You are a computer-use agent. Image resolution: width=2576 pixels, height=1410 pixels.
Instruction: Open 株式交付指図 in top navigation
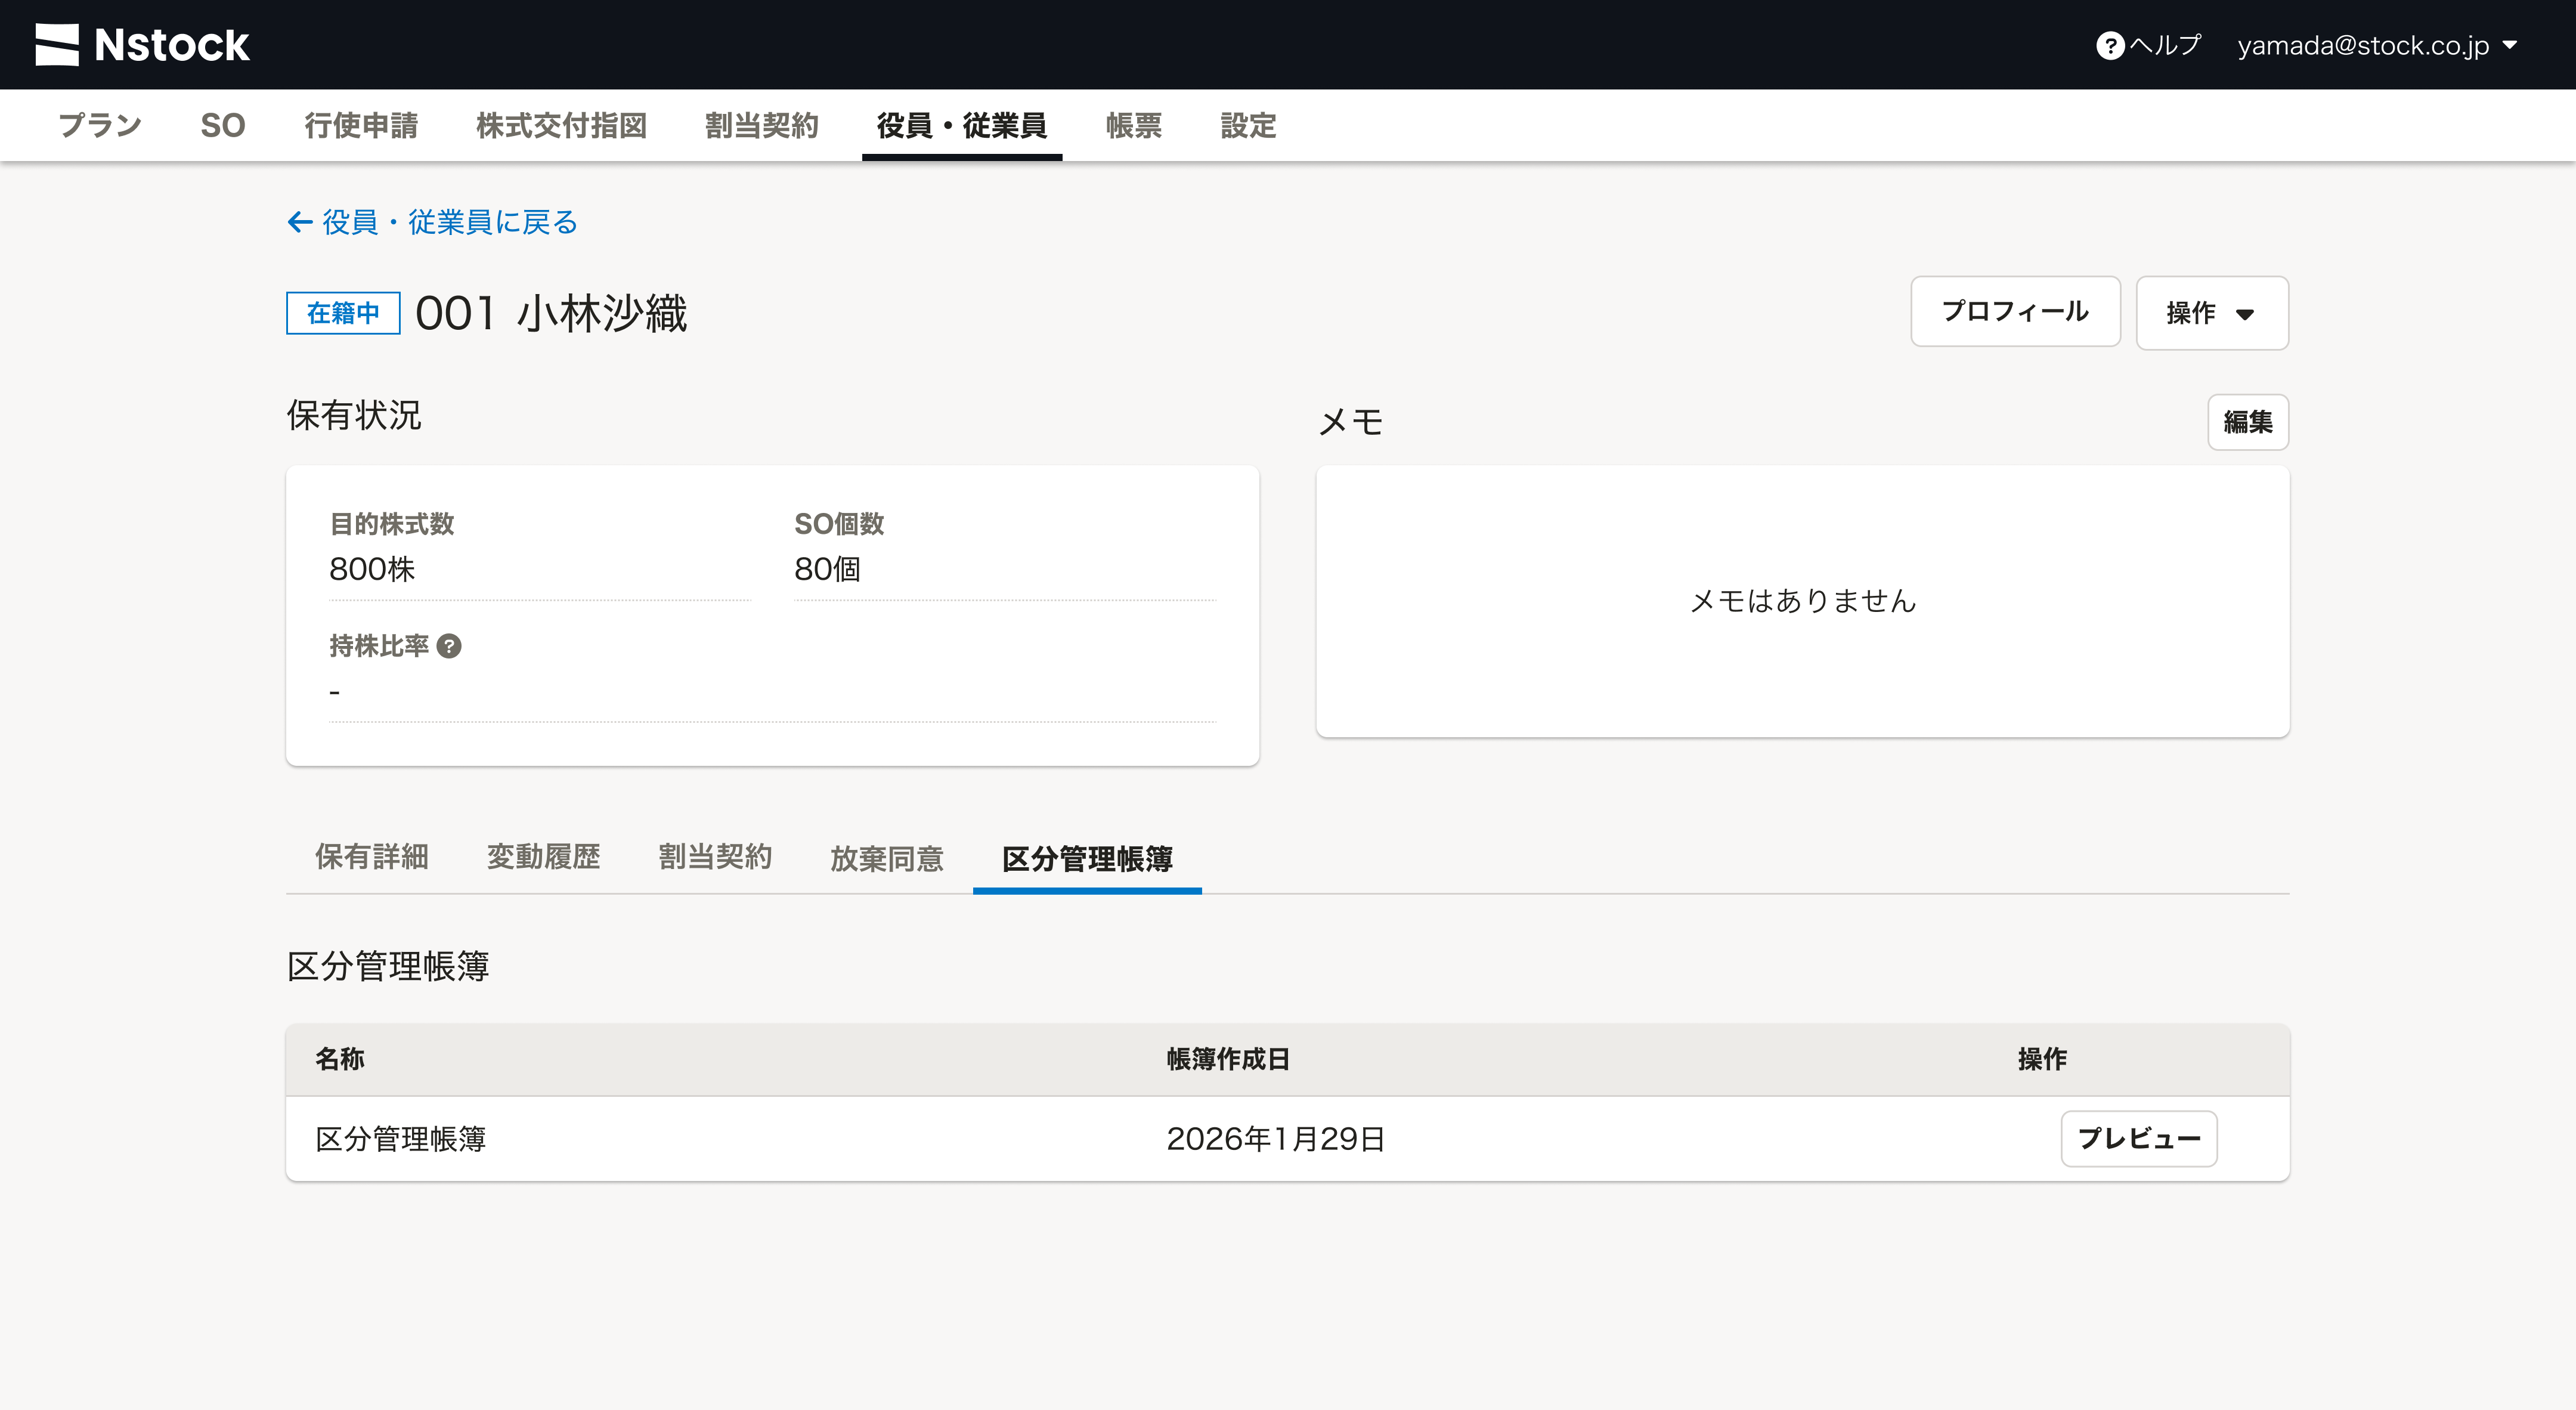coord(561,126)
